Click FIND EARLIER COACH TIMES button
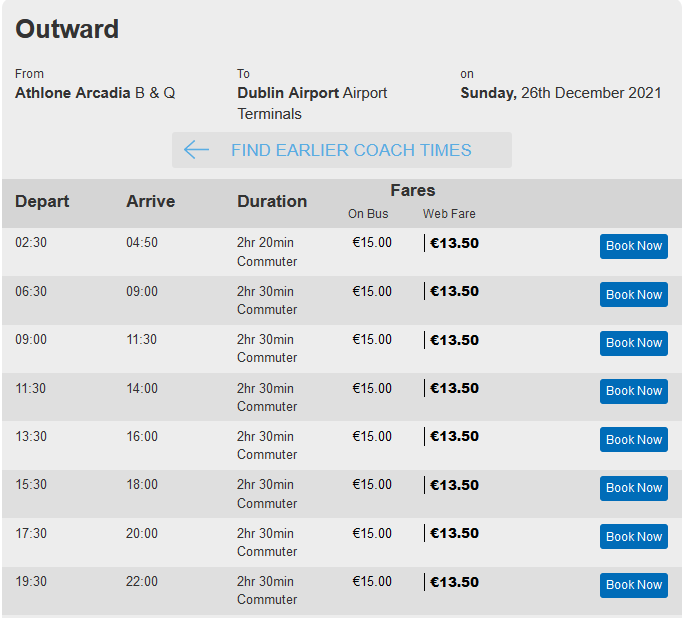This screenshot has width=684, height=618. click(342, 150)
